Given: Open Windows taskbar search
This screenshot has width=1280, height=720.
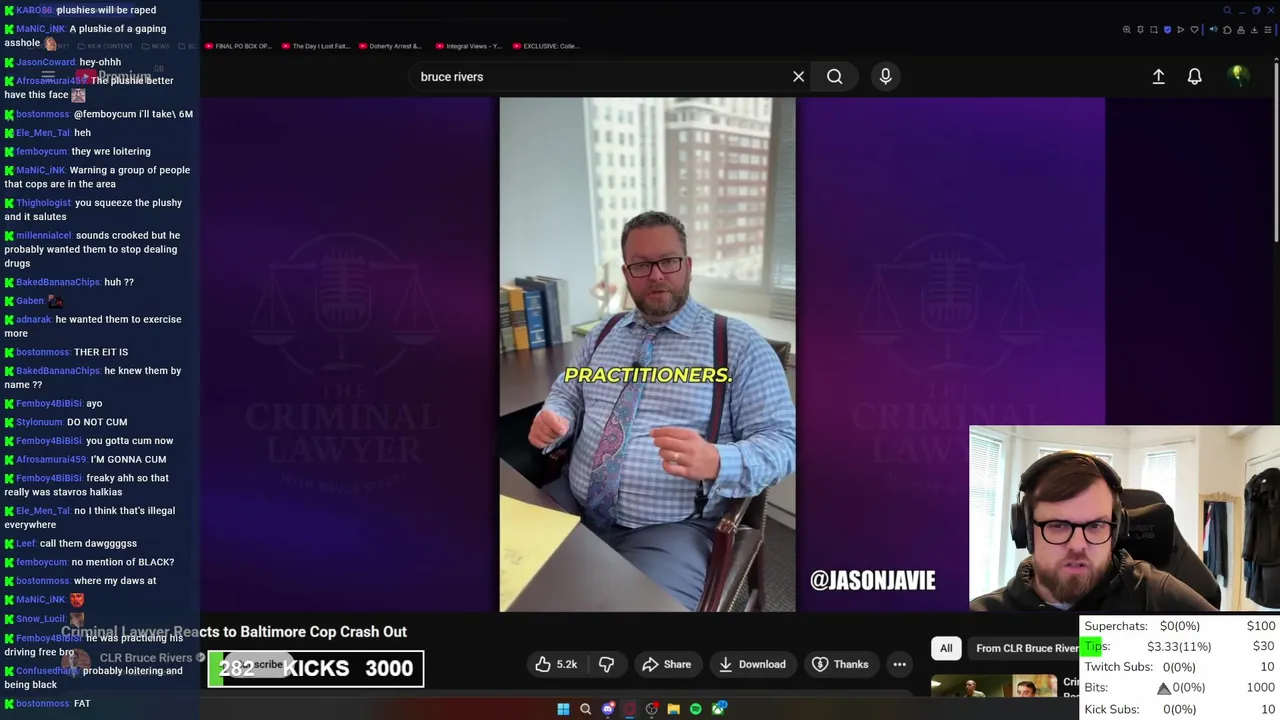Looking at the screenshot, I should (585, 709).
